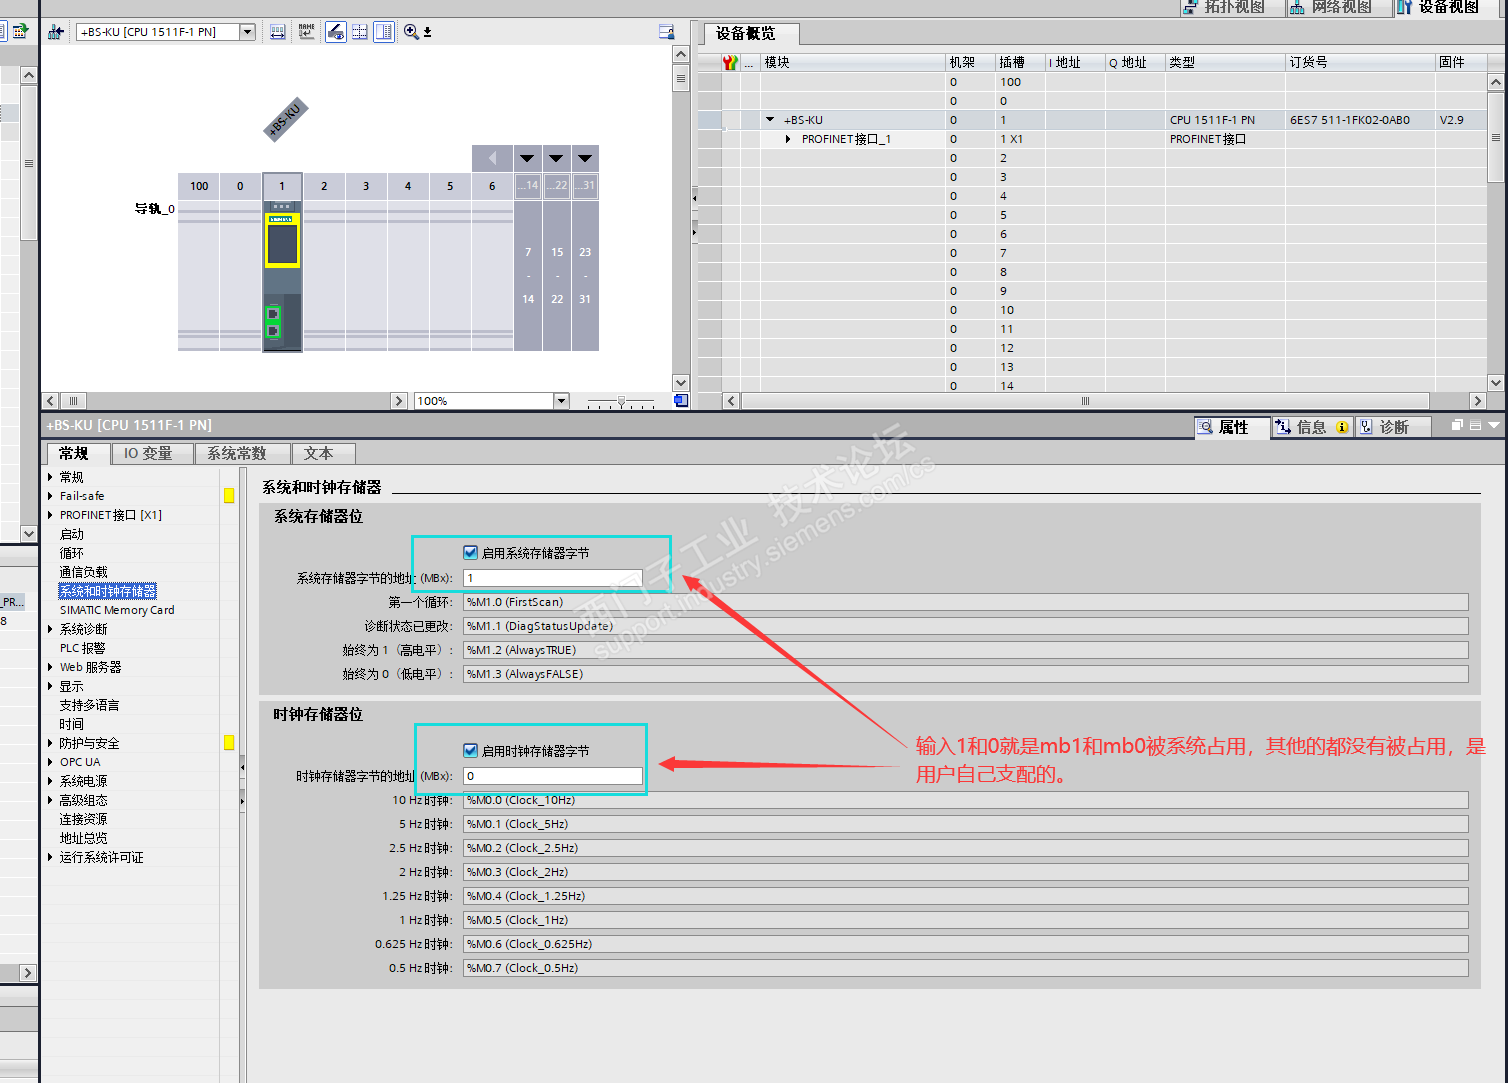The image size is (1508, 1083).
Task: Expand the slot 15-22 rack section arrow
Action: (x=556, y=158)
